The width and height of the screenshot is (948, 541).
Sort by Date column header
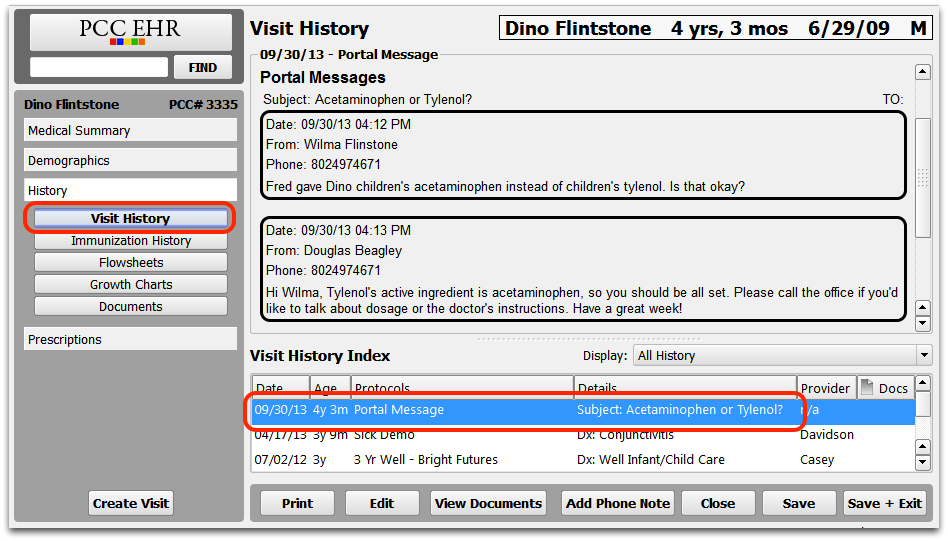(281, 387)
